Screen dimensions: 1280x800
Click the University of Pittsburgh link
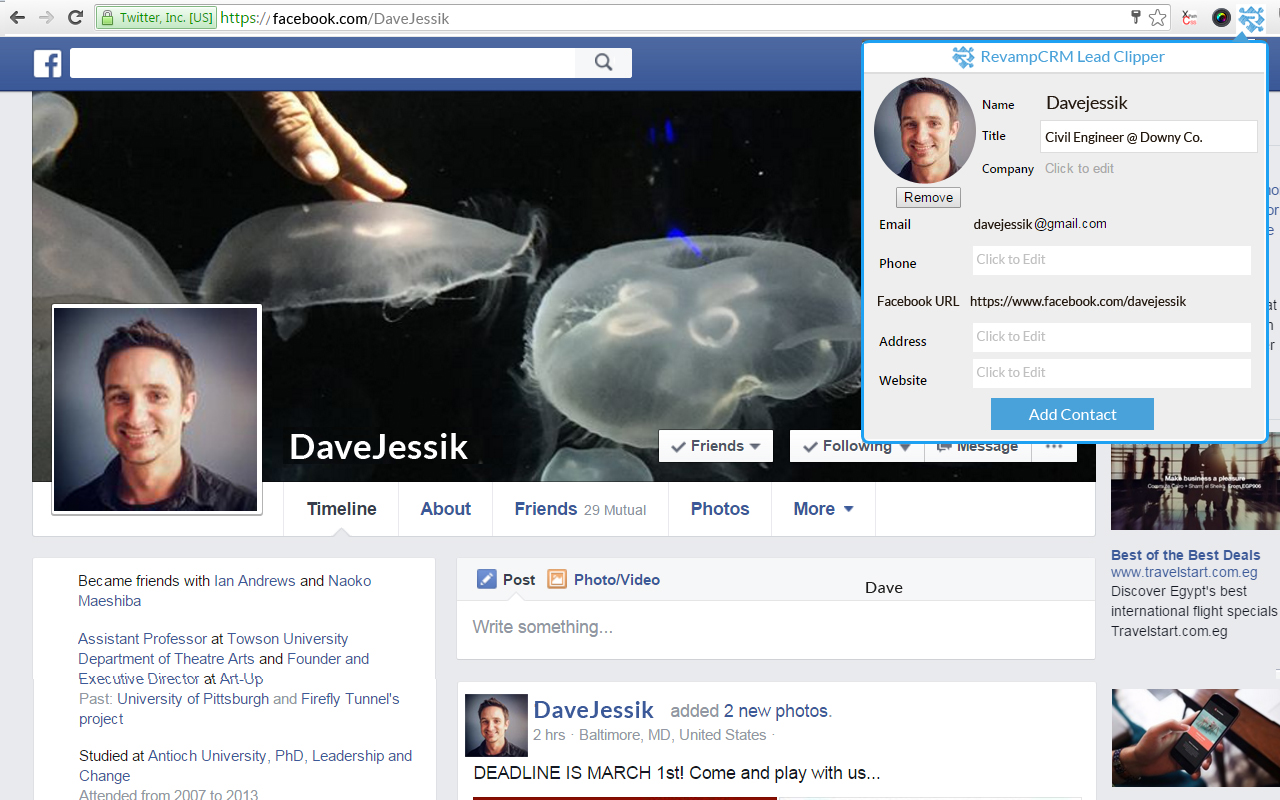193,699
